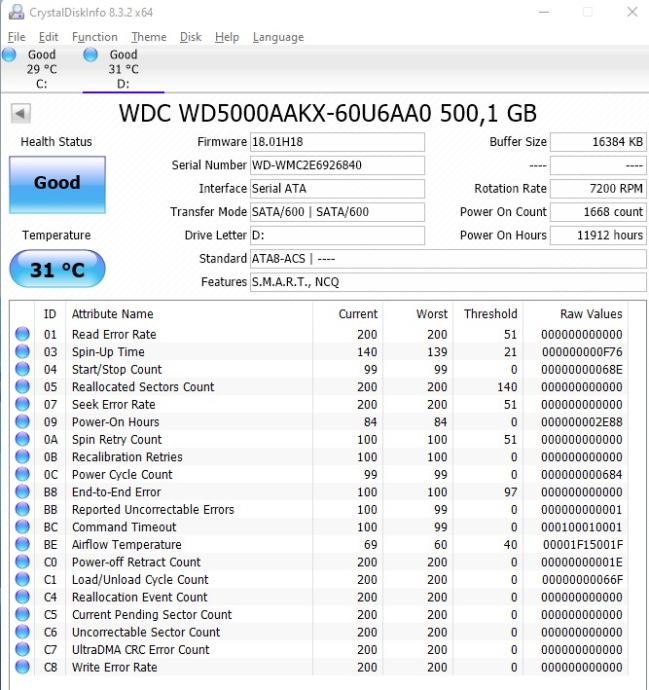Click the CrystalDiskInfo app icon in title bar
This screenshot has width=649, height=690.
pos(16,12)
